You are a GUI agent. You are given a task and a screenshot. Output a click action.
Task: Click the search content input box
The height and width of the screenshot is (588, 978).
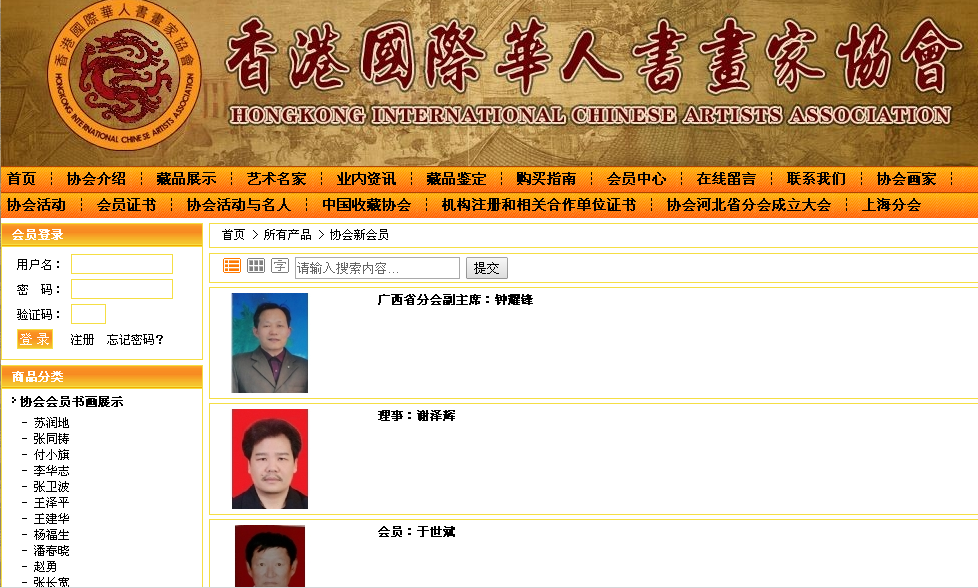pyautogui.click(x=377, y=268)
